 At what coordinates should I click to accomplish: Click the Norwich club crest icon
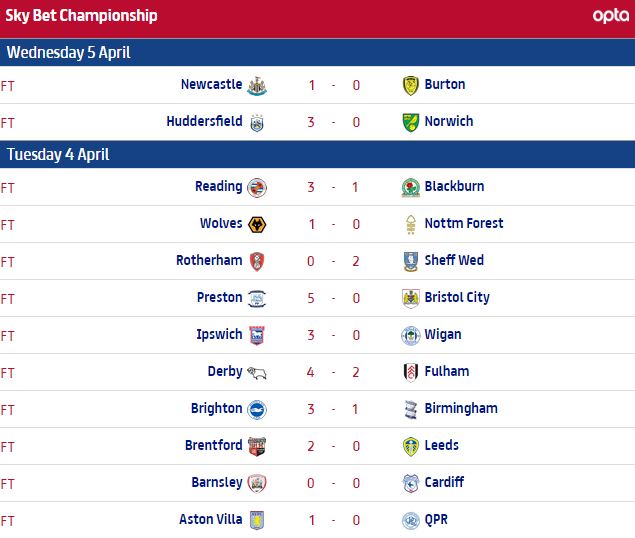click(x=409, y=122)
